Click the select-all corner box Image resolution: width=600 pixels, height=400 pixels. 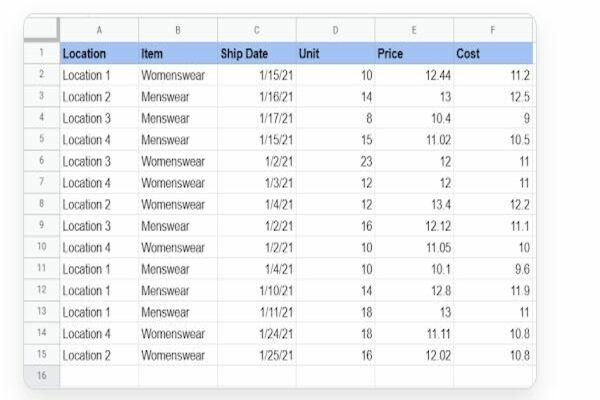pyautogui.click(x=41, y=30)
